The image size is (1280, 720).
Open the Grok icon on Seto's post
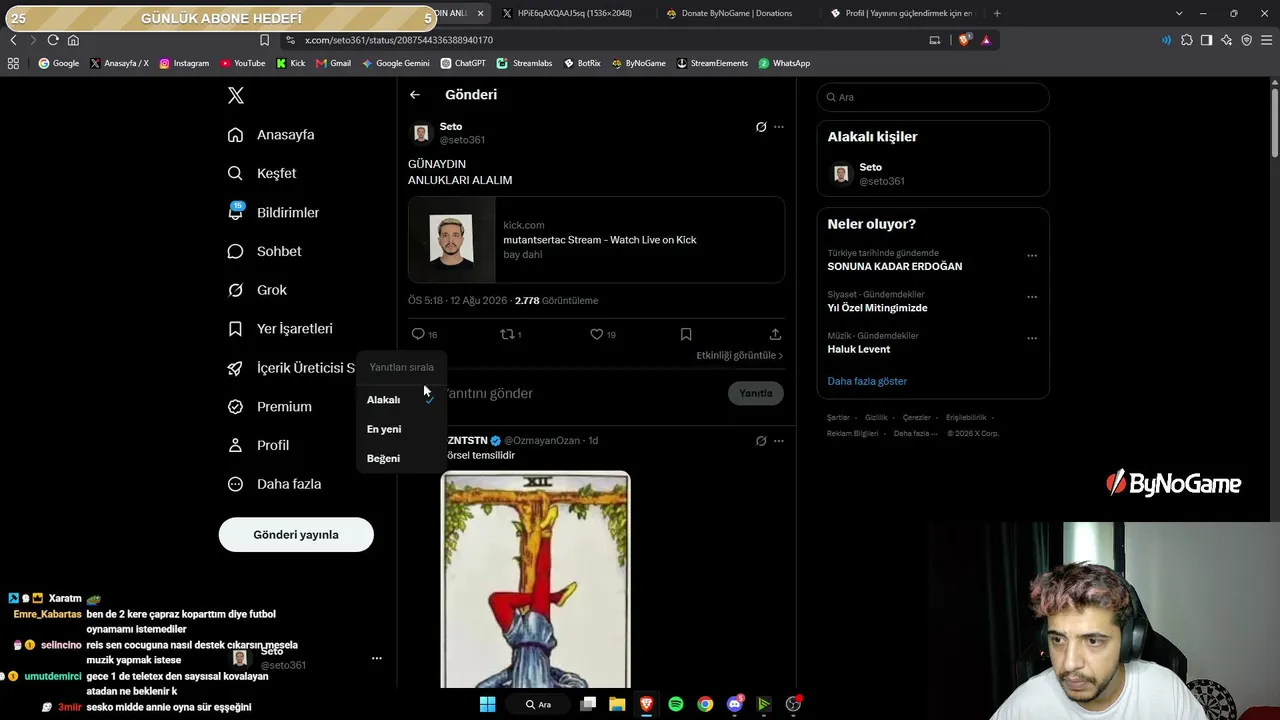click(761, 127)
